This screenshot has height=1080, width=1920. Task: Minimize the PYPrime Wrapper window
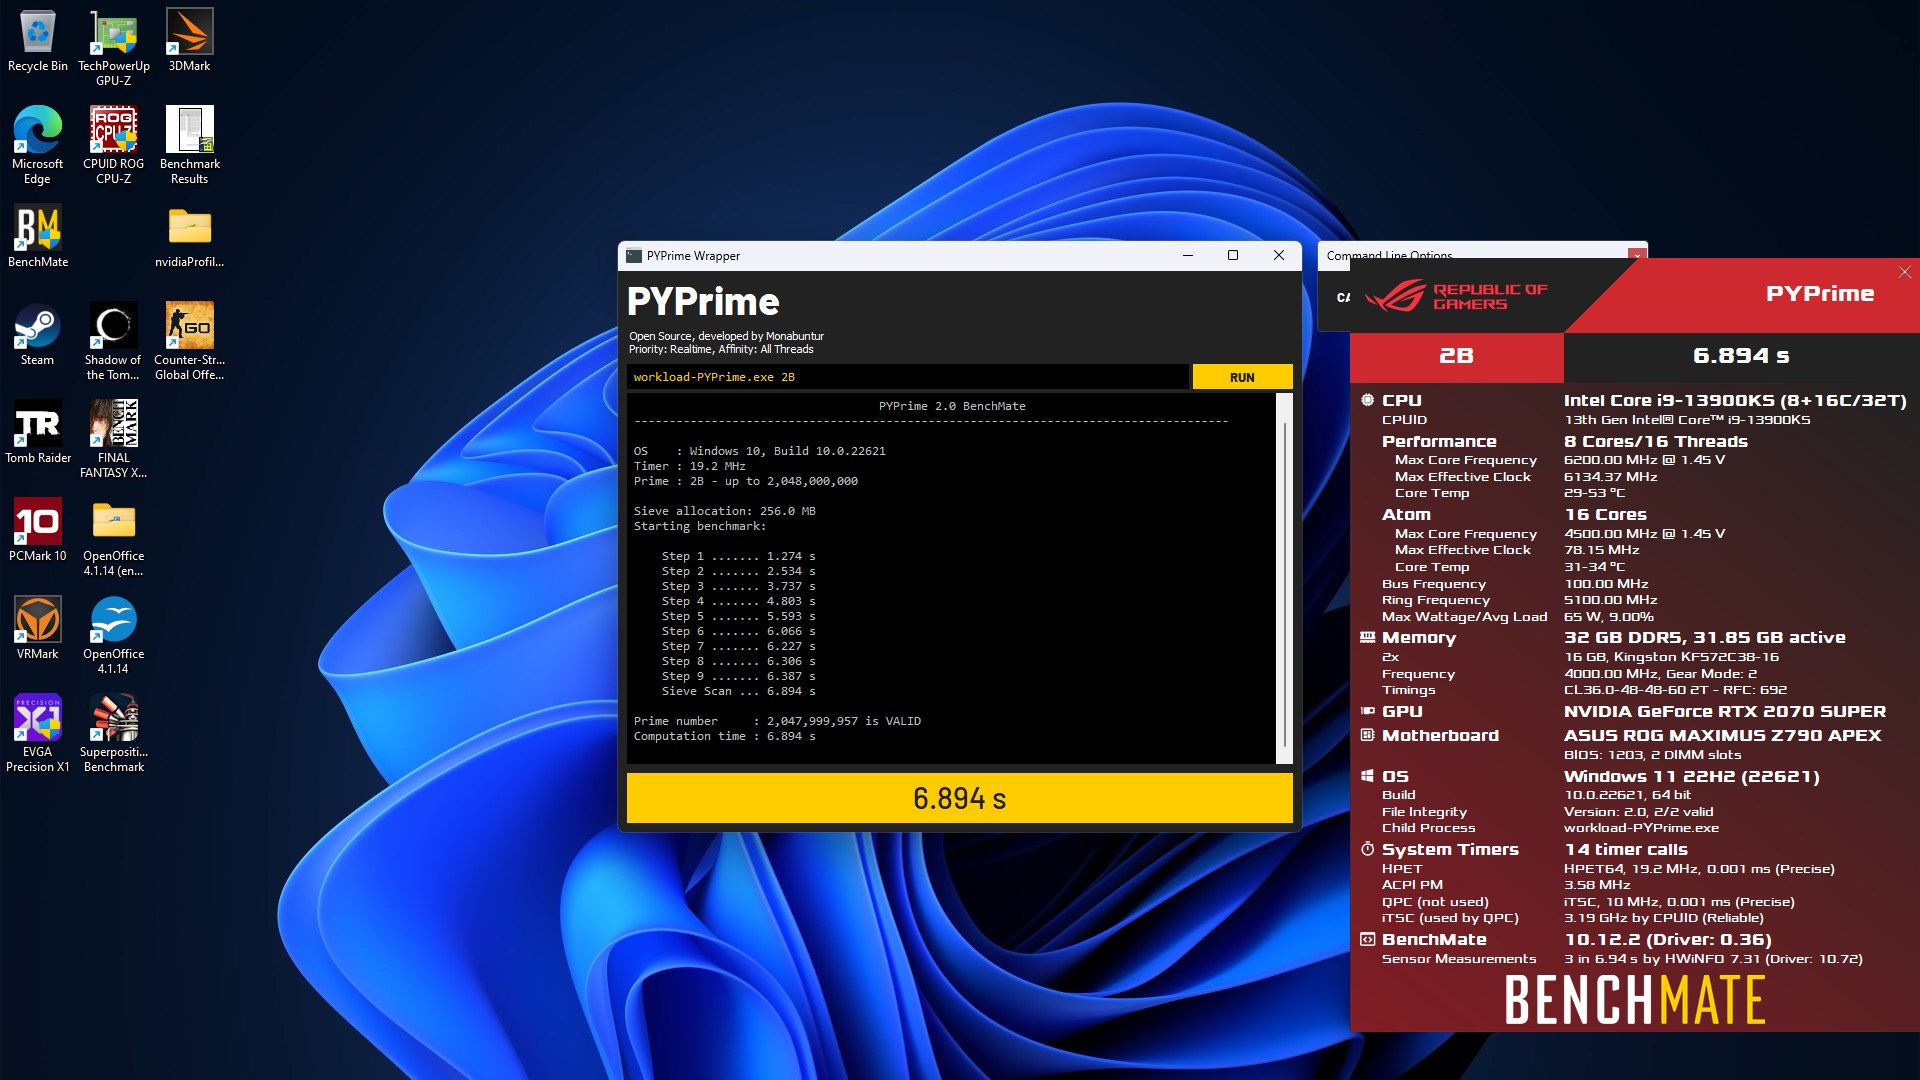(x=1188, y=256)
